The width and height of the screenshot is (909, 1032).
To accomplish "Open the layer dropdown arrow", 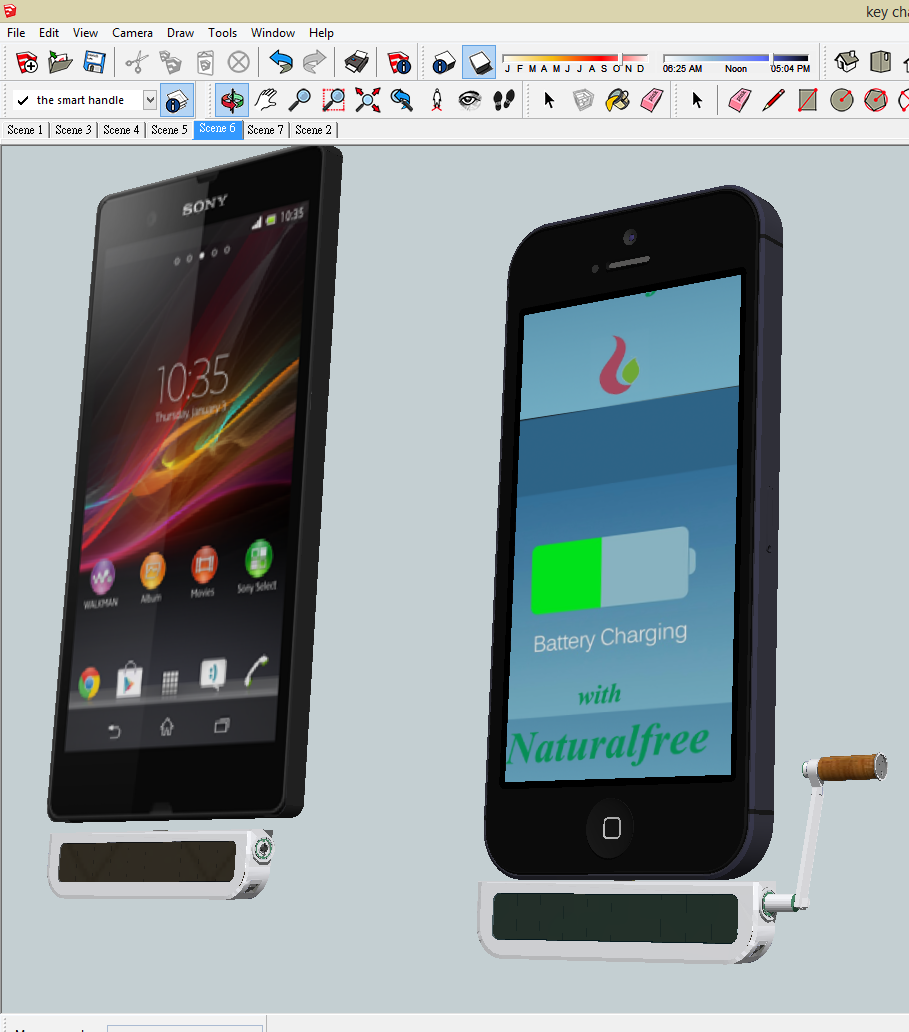I will pyautogui.click(x=150, y=100).
